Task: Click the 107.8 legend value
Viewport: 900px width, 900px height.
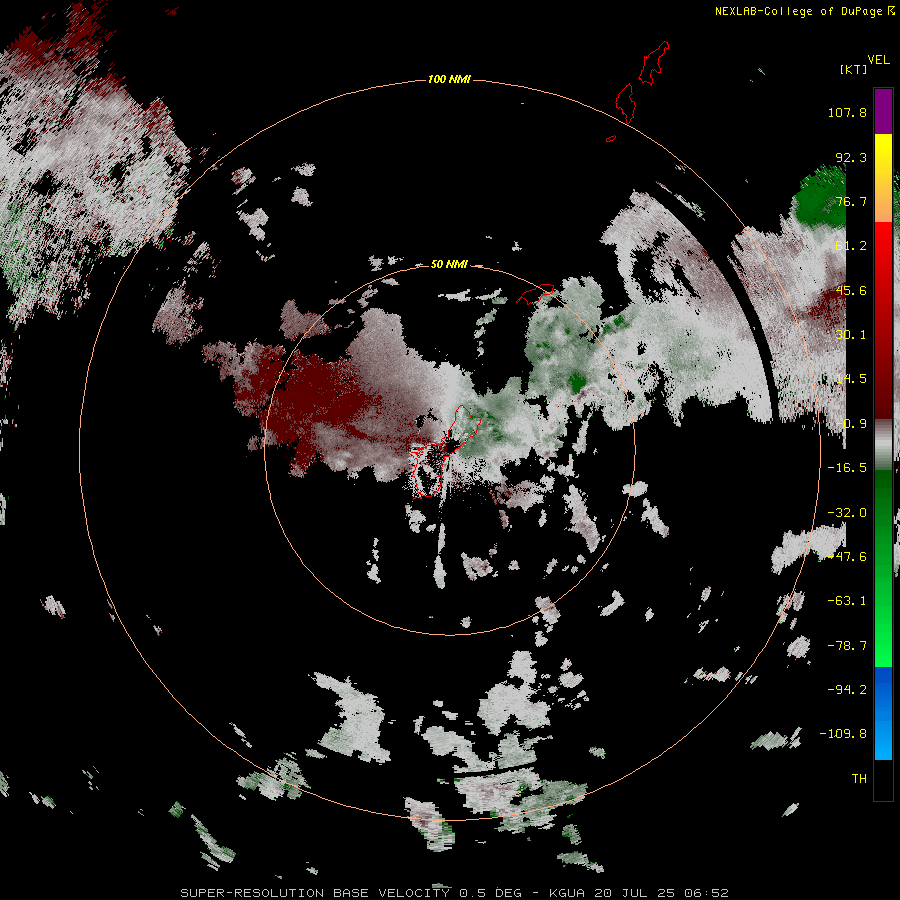Action: click(x=847, y=112)
